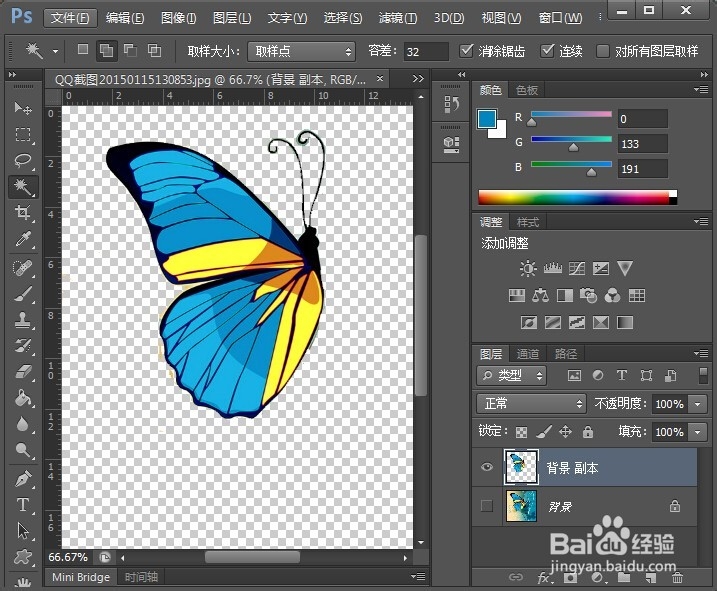Image resolution: width=717 pixels, height=591 pixels.
Task: Select the Pen tool
Action: pyautogui.click(x=22, y=479)
